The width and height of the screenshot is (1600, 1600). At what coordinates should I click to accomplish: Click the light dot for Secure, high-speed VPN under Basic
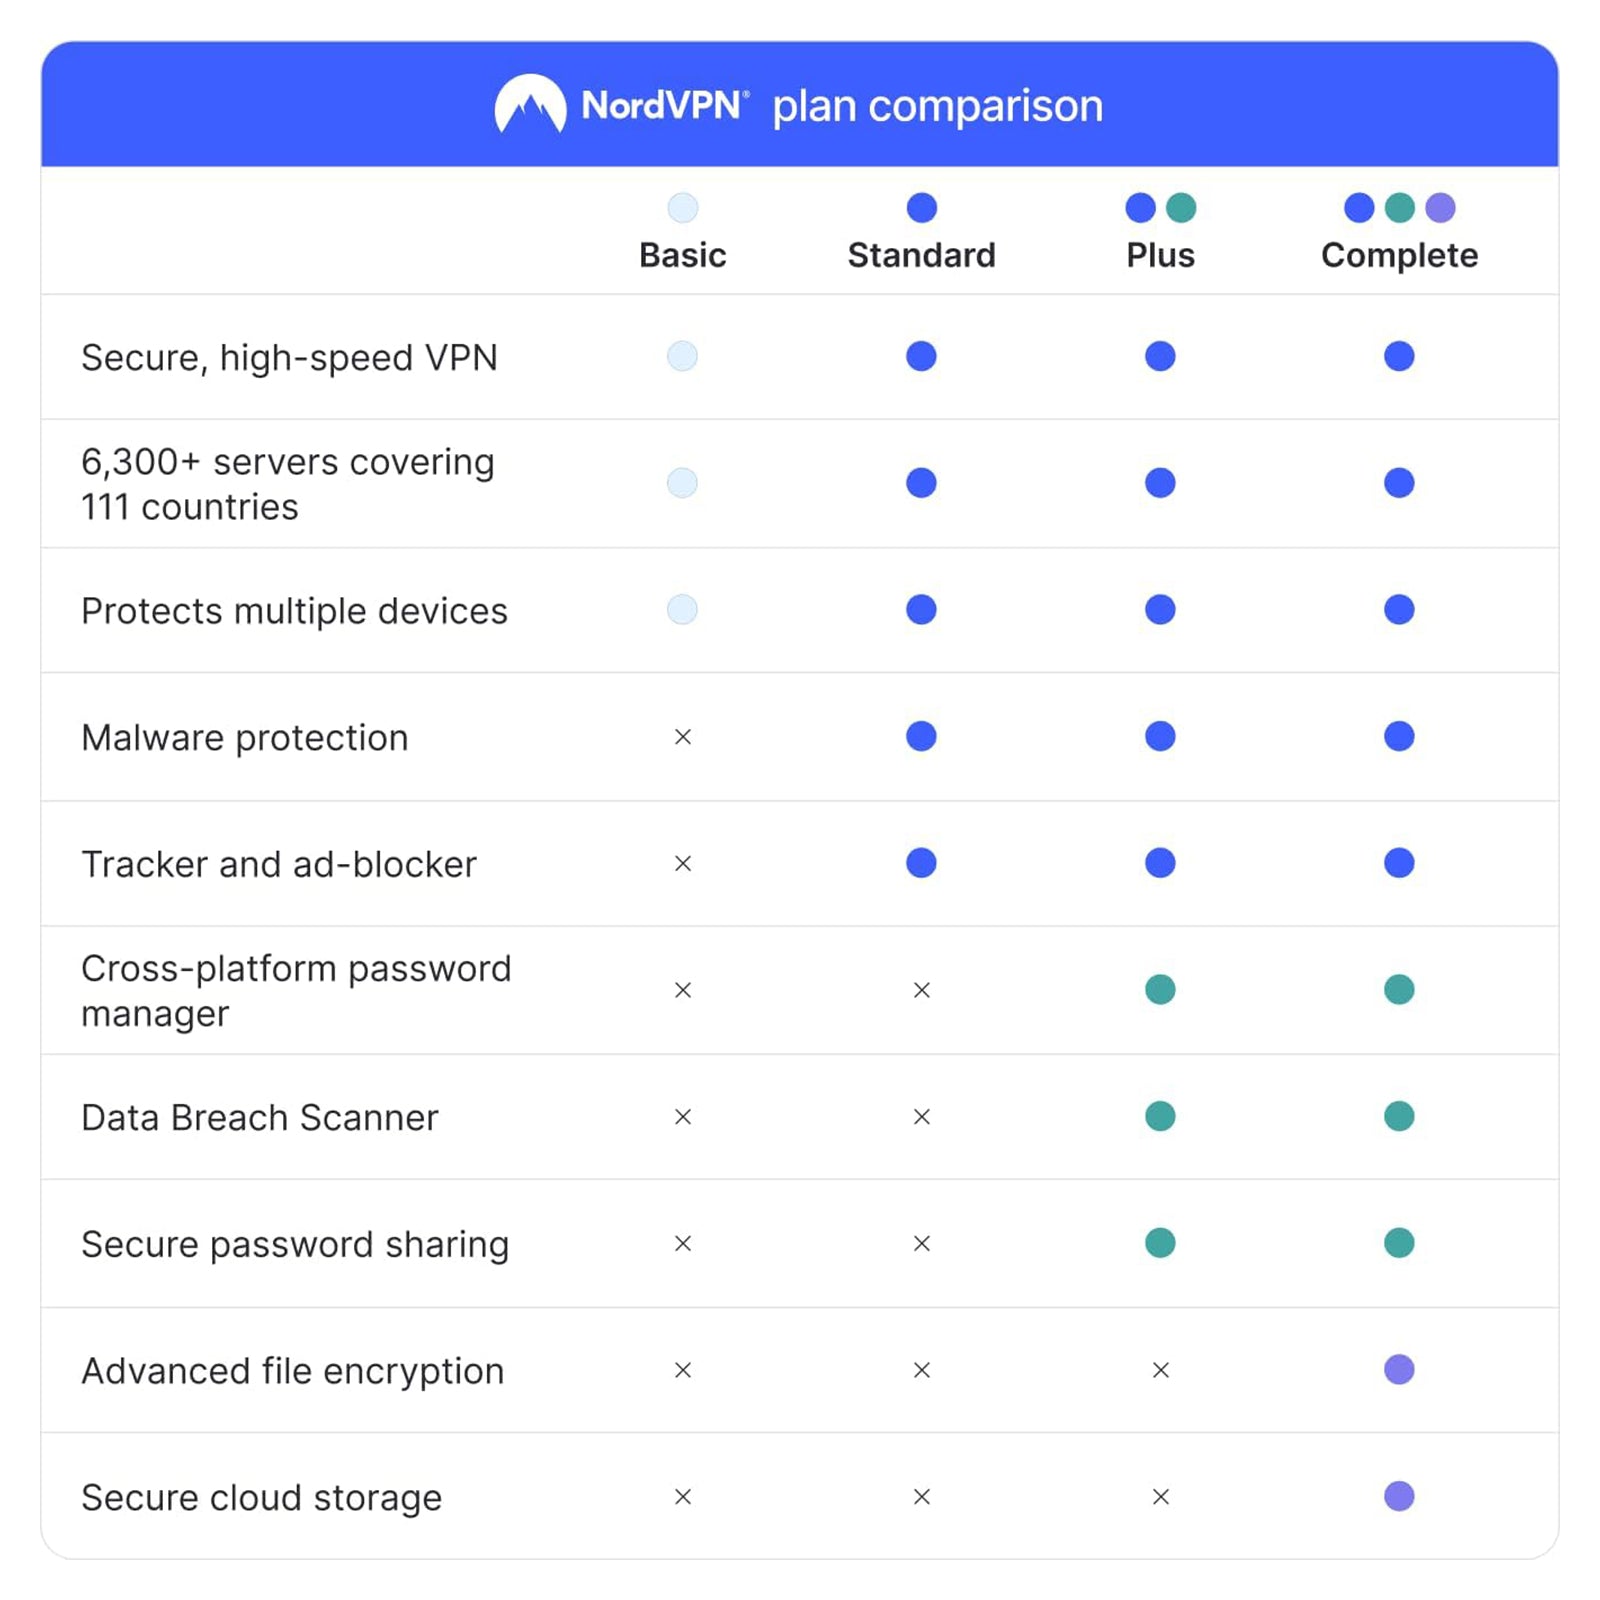point(683,356)
